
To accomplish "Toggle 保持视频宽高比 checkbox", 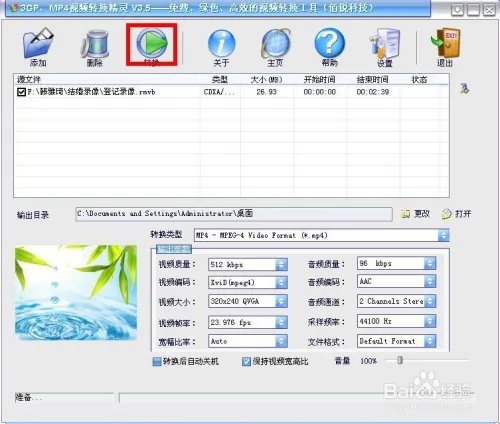I will 246,361.
